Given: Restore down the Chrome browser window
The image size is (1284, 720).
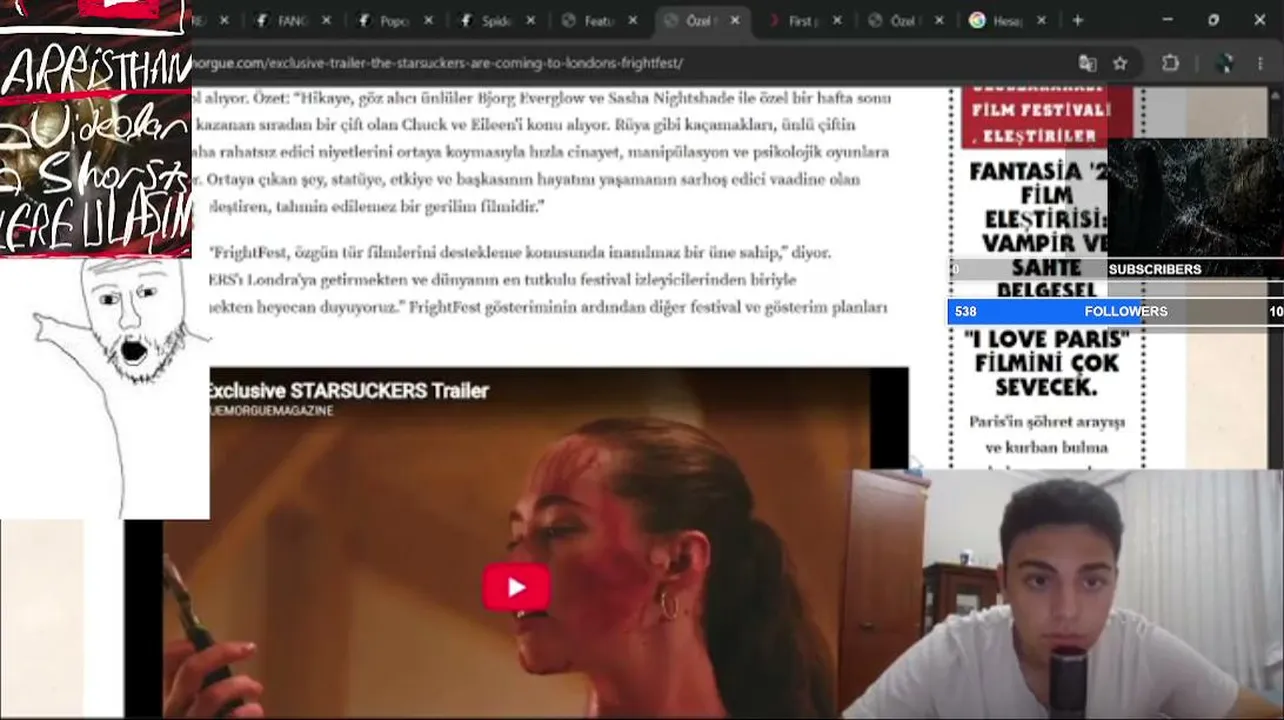Looking at the screenshot, I should click(1213, 20).
